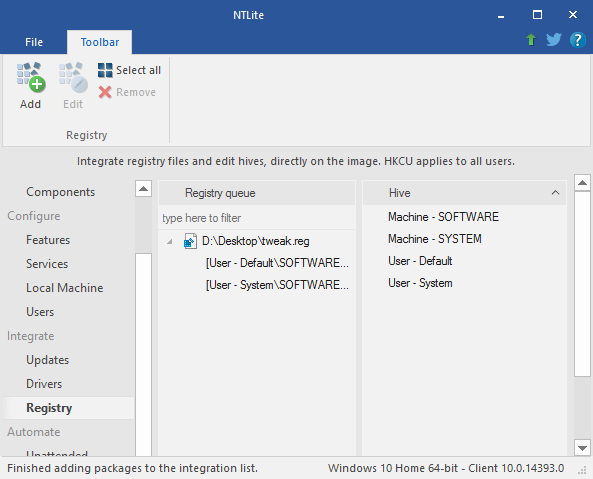The image size is (593, 479).
Task: Click 'Windows 10 Home 64-bit' status text
Action: (446, 468)
